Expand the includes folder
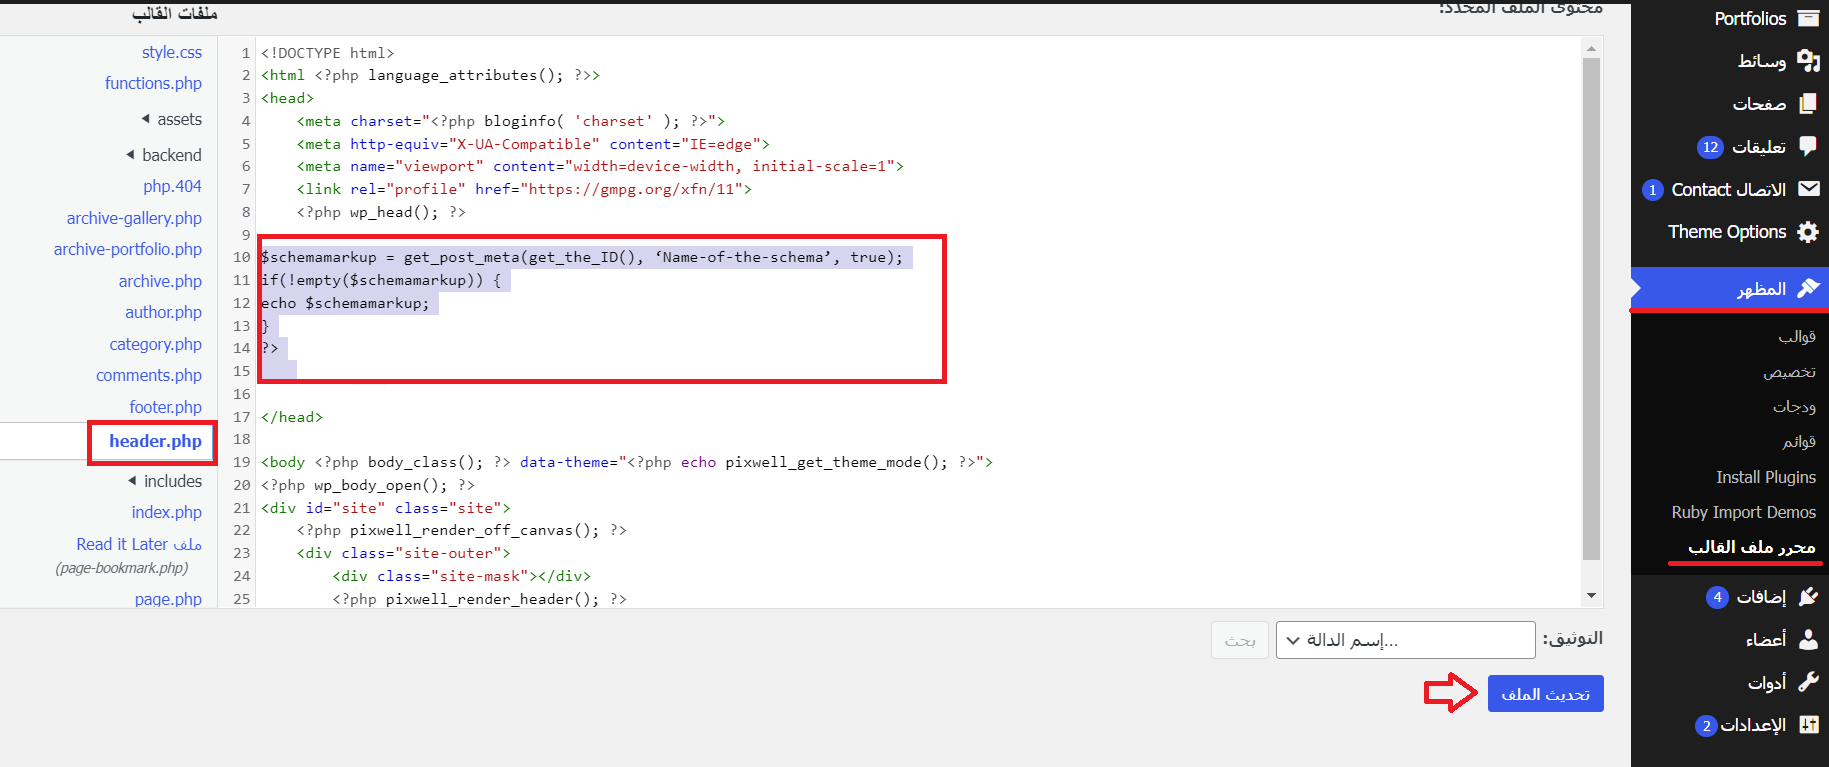This screenshot has width=1829, height=767. [165, 481]
